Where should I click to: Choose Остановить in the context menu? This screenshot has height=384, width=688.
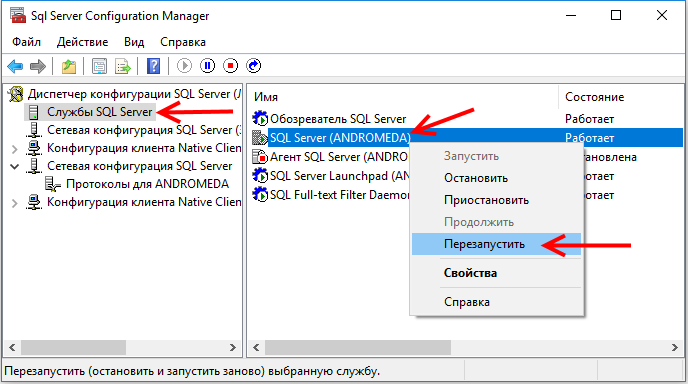(x=496, y=178)
